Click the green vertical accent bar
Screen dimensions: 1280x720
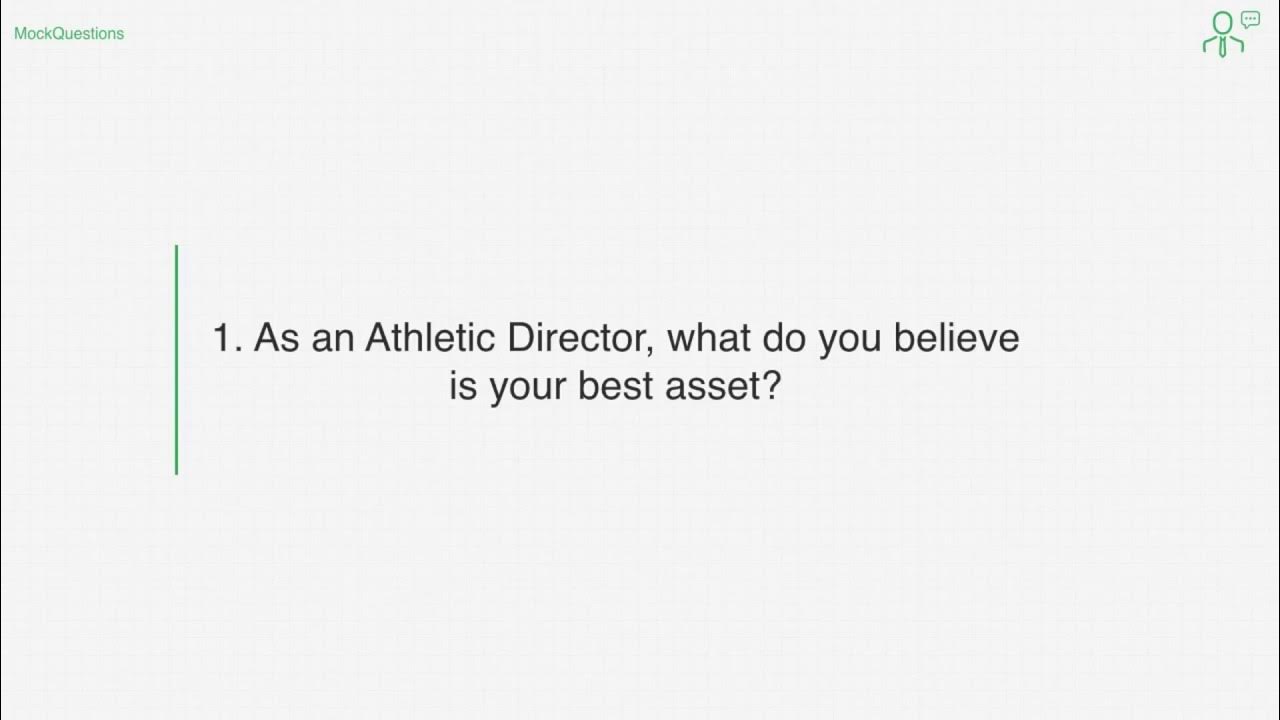177,360
